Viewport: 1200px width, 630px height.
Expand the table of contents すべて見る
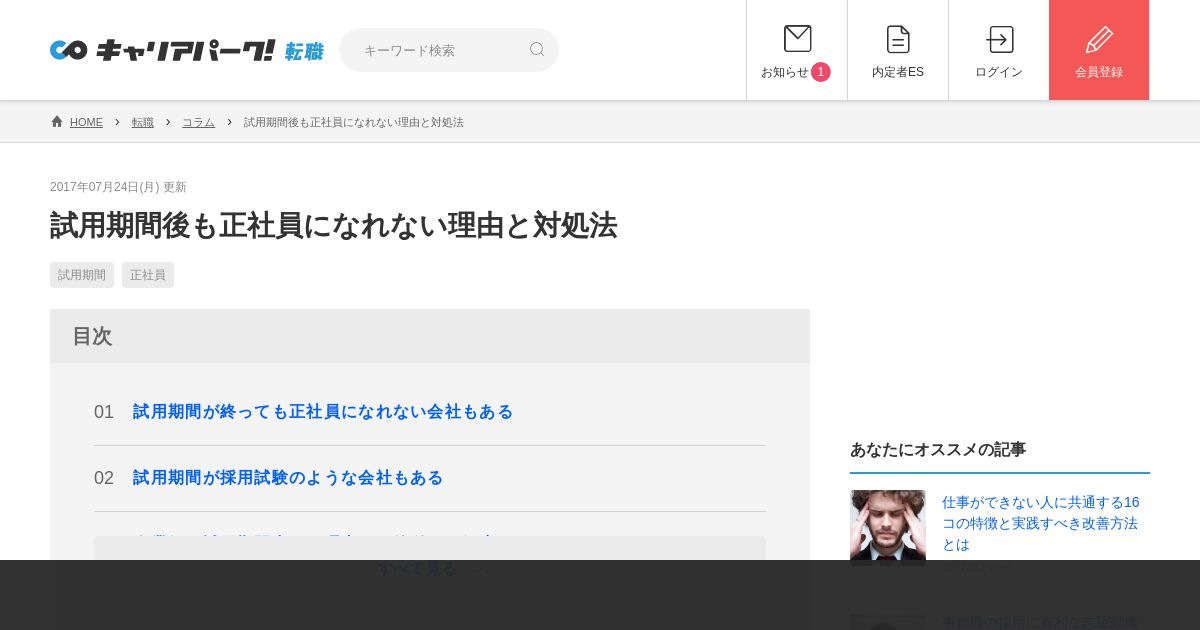tap(430, 568)
